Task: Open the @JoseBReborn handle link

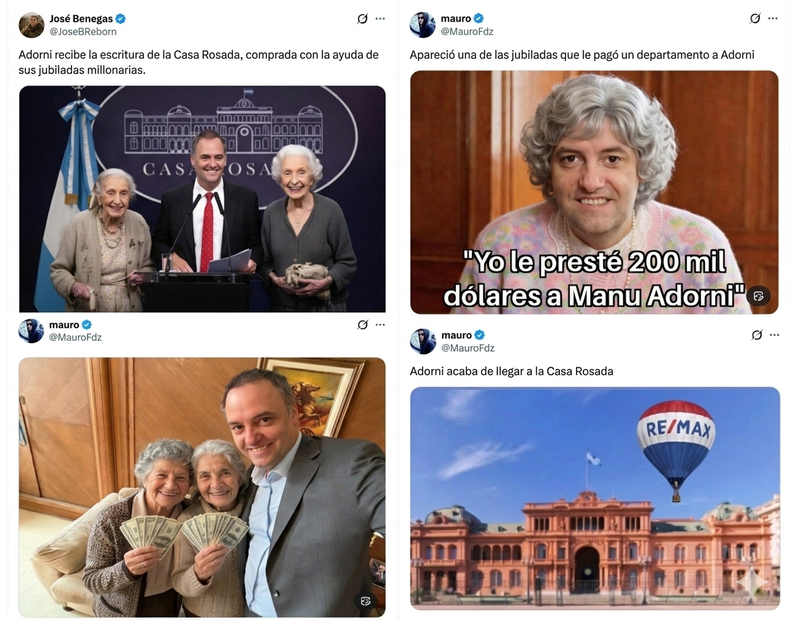Action: coord(83,32)
